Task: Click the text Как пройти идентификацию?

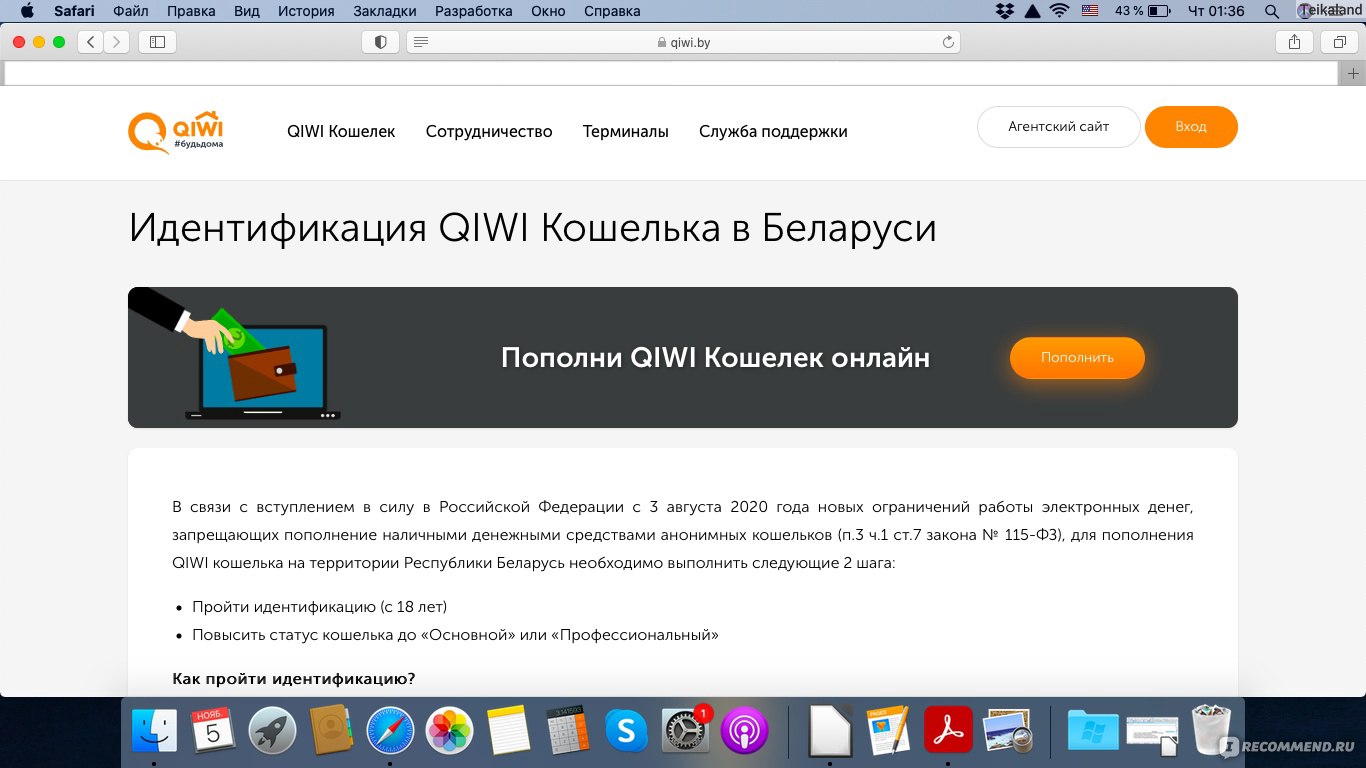Action: coord(294,679)
